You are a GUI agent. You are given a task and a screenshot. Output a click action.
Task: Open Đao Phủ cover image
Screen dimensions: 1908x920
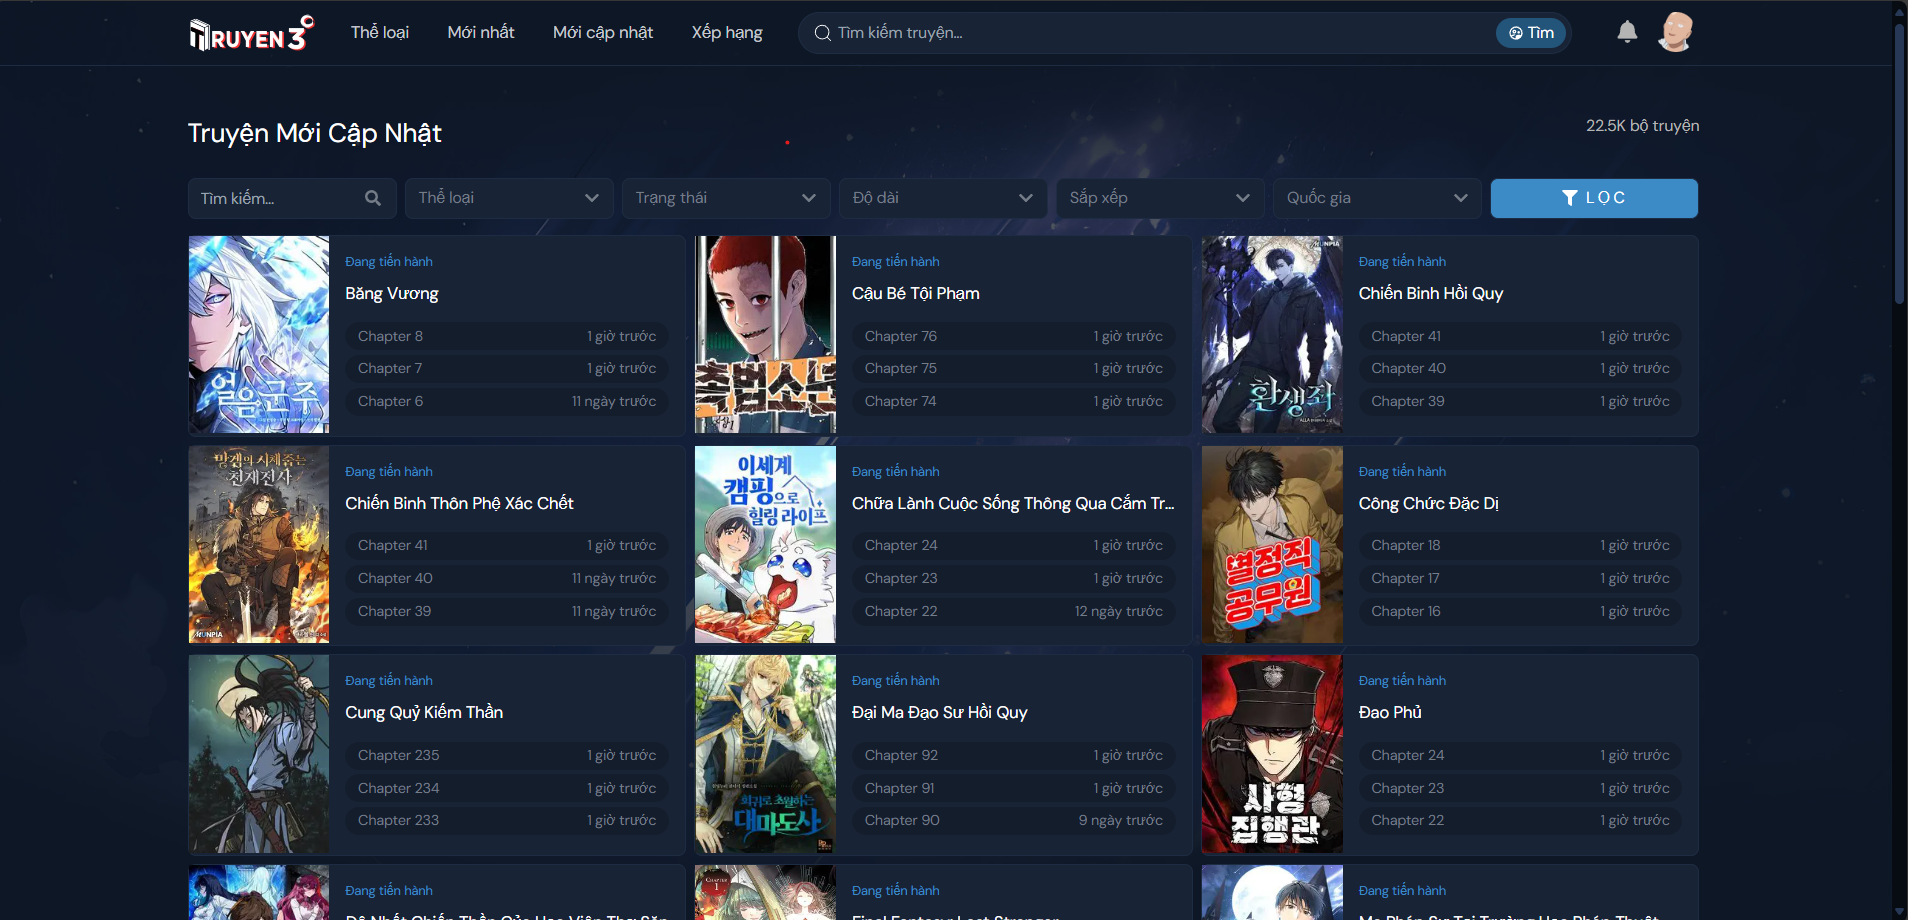1272,754
